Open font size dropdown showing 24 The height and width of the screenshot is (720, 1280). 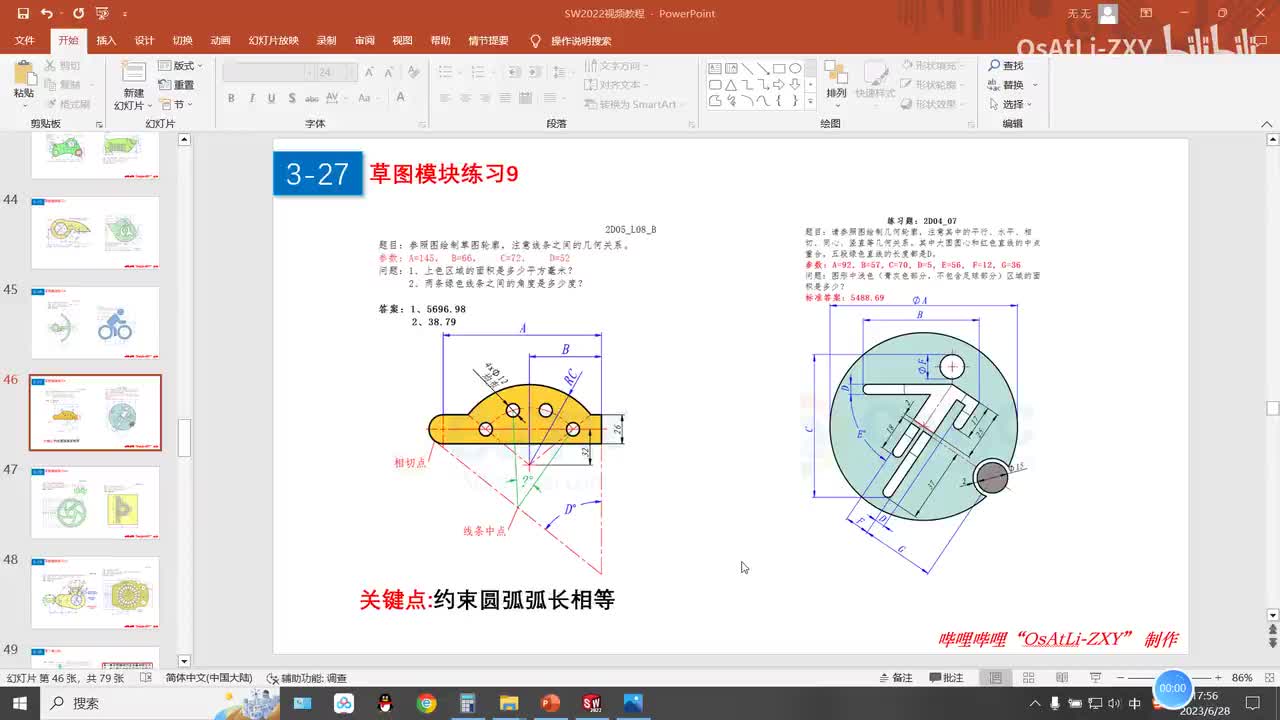tap(336, 72)
